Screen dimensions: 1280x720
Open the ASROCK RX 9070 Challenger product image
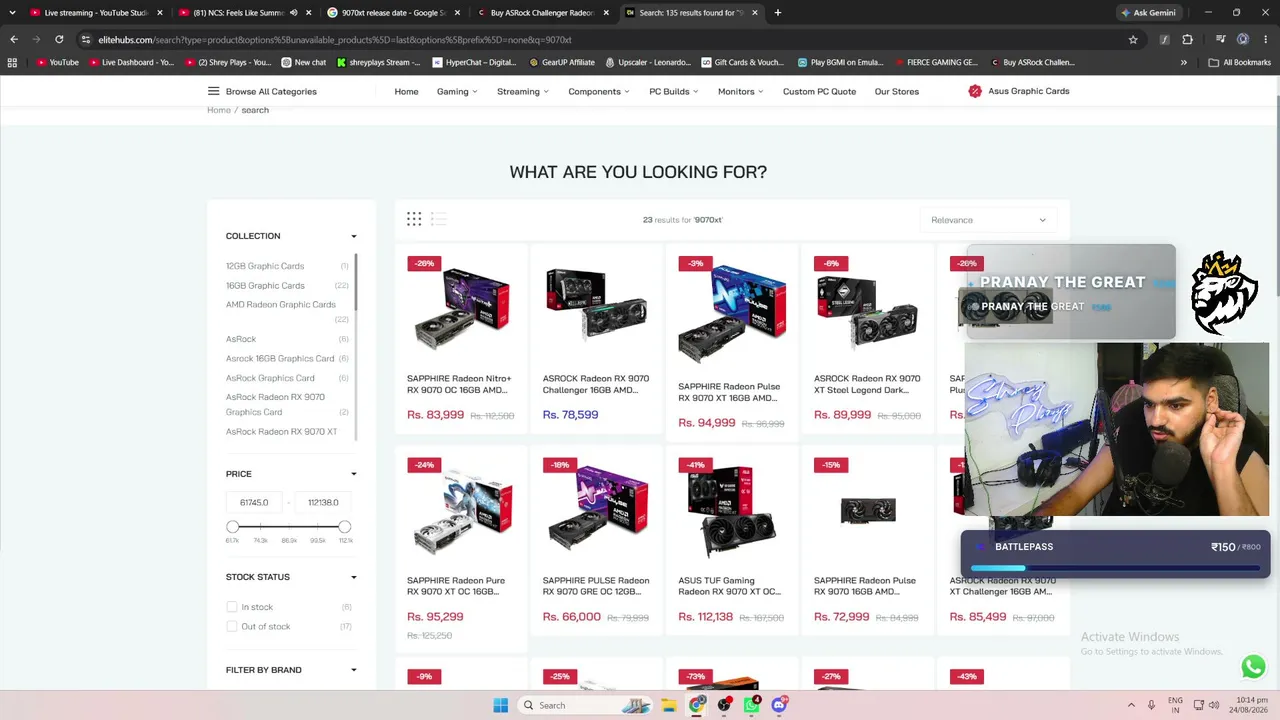tap(596, 304)
